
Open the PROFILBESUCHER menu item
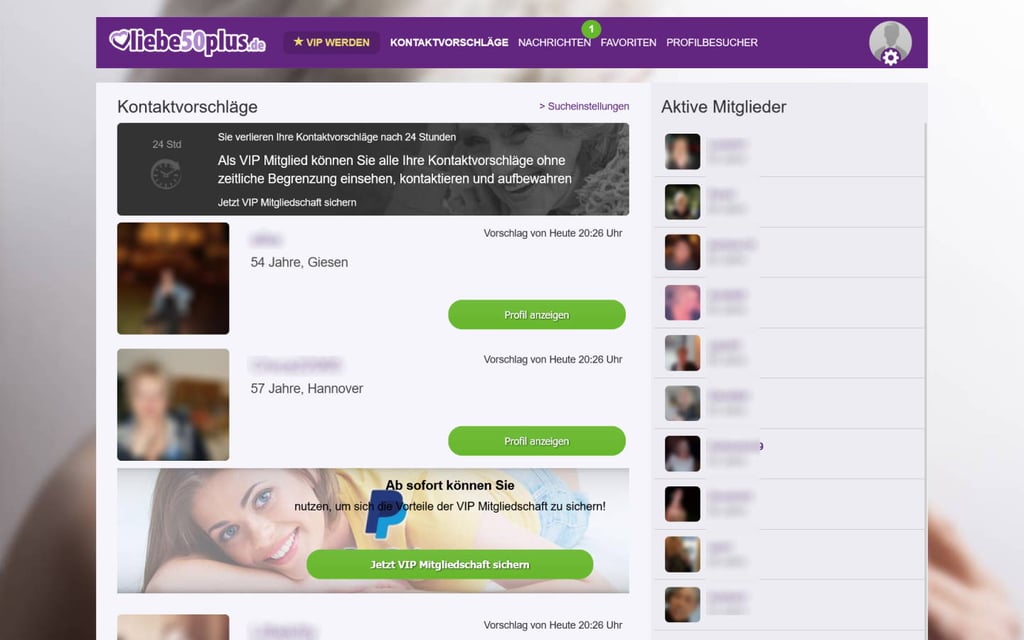click(x=712, y=42)
